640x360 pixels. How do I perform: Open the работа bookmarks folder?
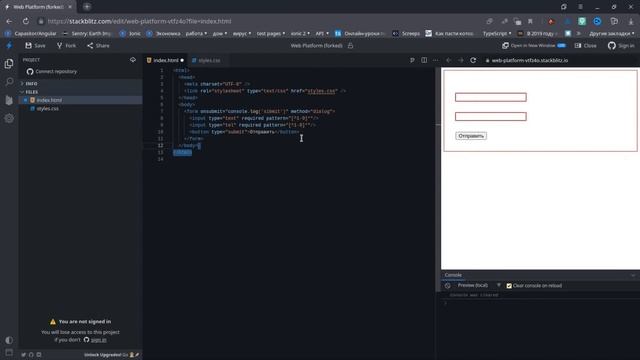coord(196,33)
